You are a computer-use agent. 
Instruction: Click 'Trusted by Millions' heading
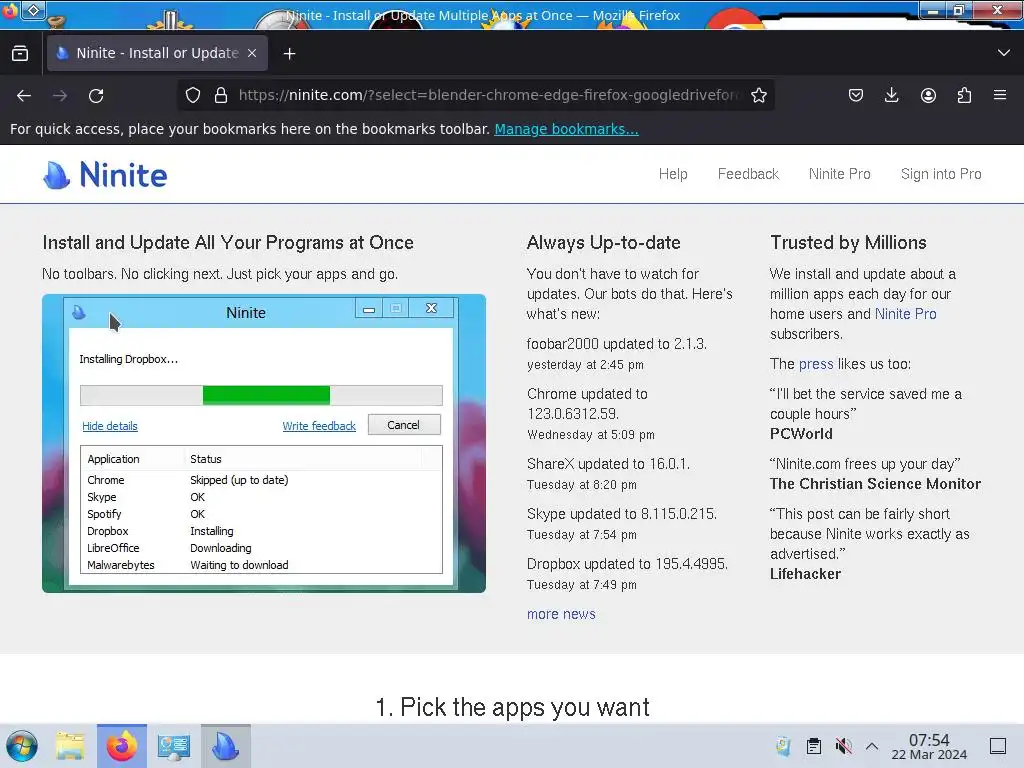[848, 242]
